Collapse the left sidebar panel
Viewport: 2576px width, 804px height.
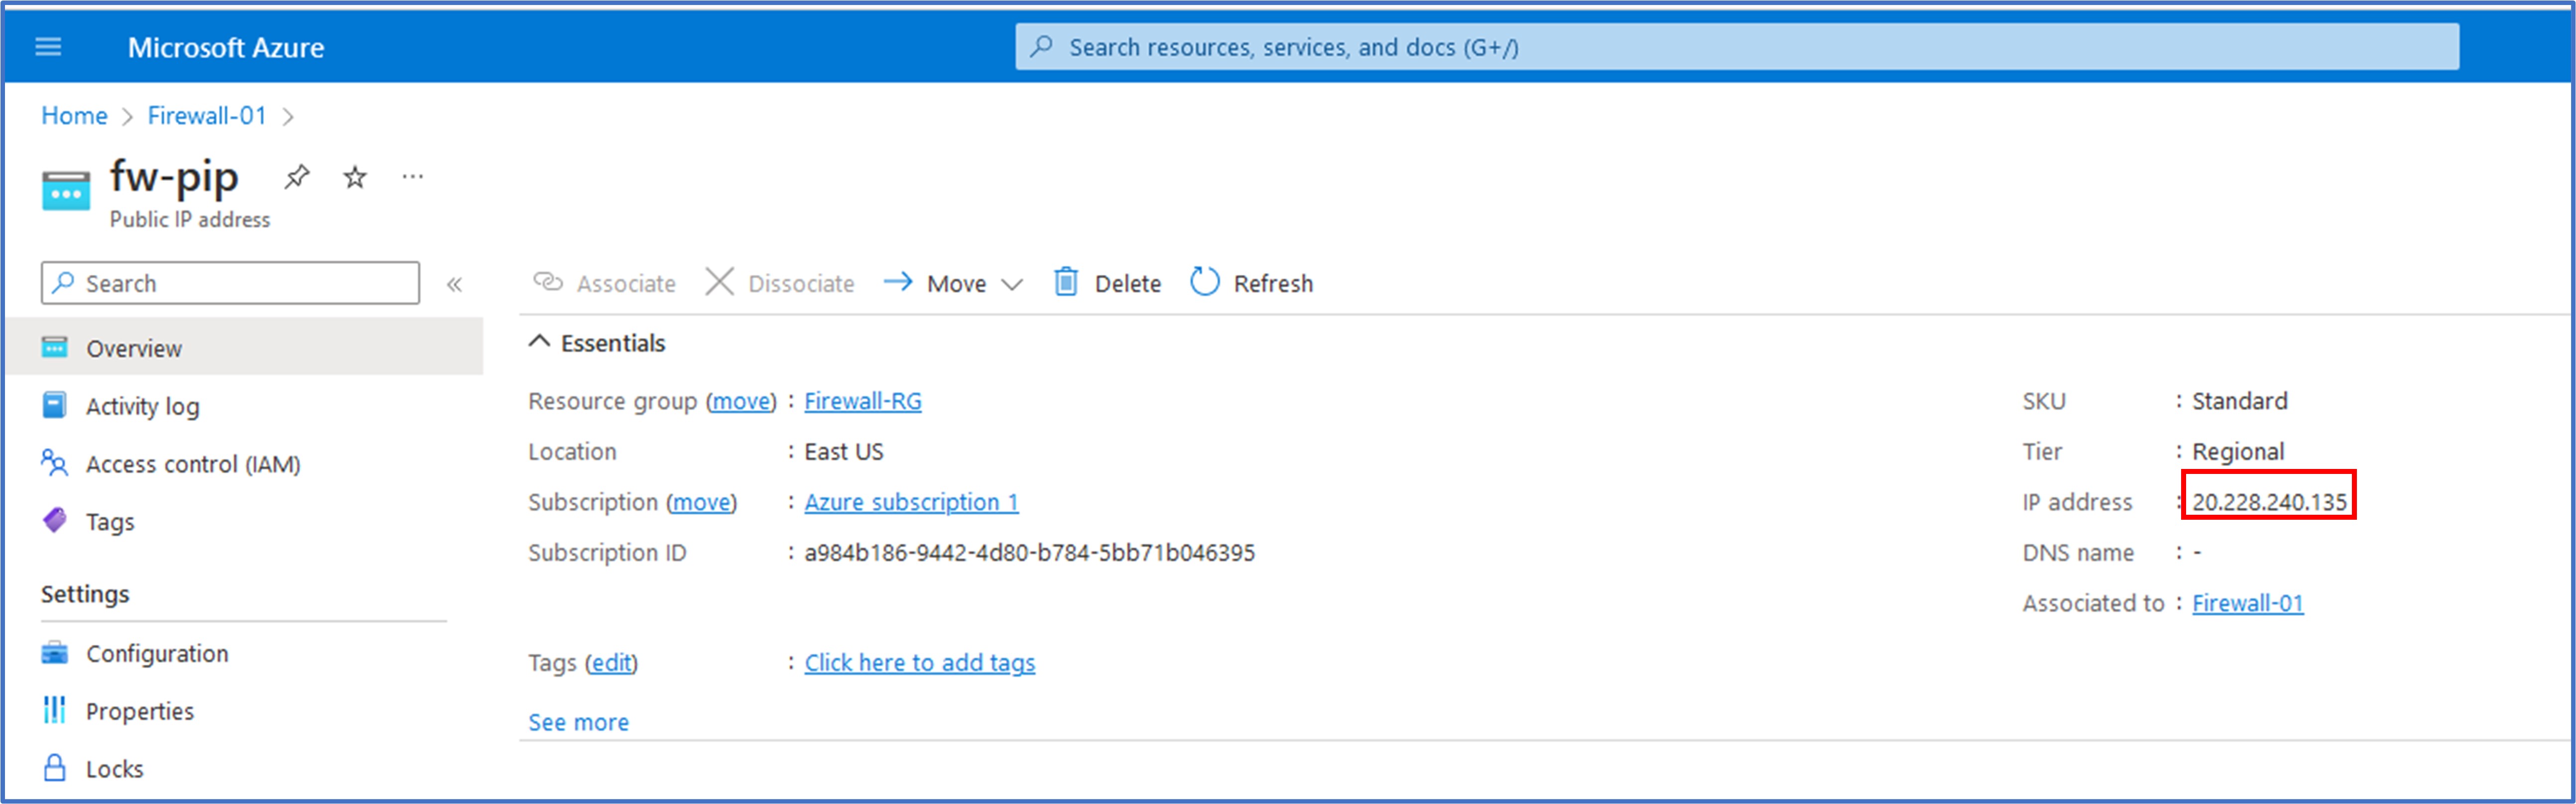[x=456, y=283]
